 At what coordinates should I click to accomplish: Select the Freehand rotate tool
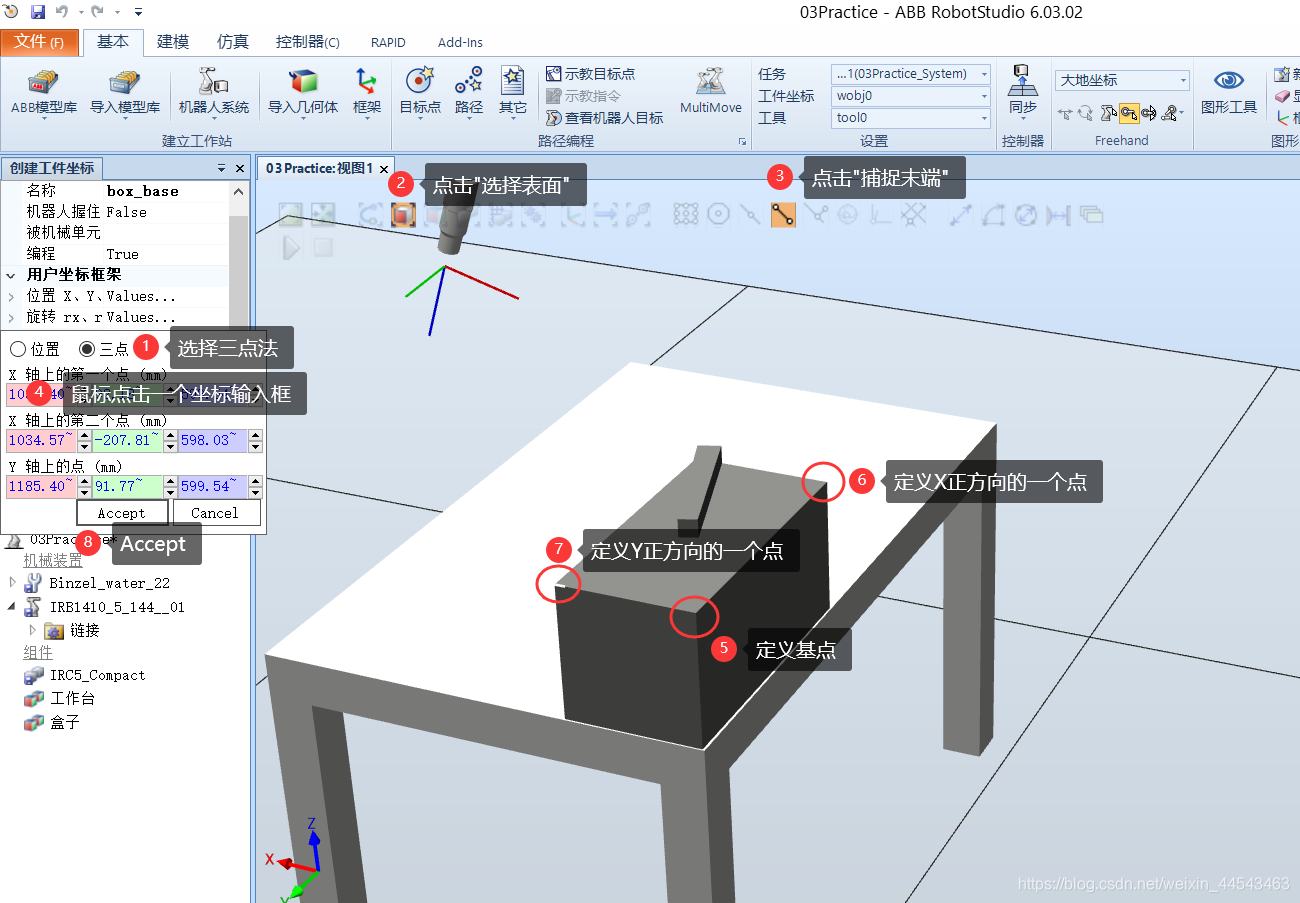(1085, 113)
